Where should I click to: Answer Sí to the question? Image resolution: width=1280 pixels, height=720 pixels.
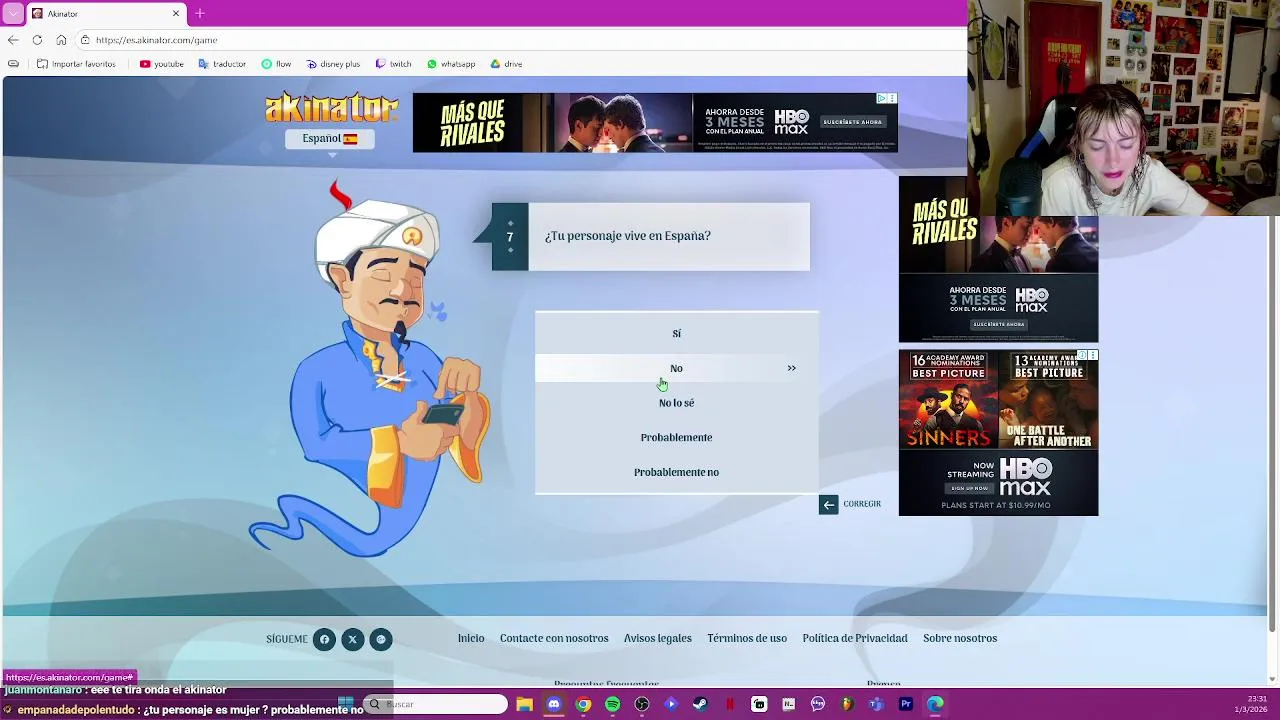point(676,333)
